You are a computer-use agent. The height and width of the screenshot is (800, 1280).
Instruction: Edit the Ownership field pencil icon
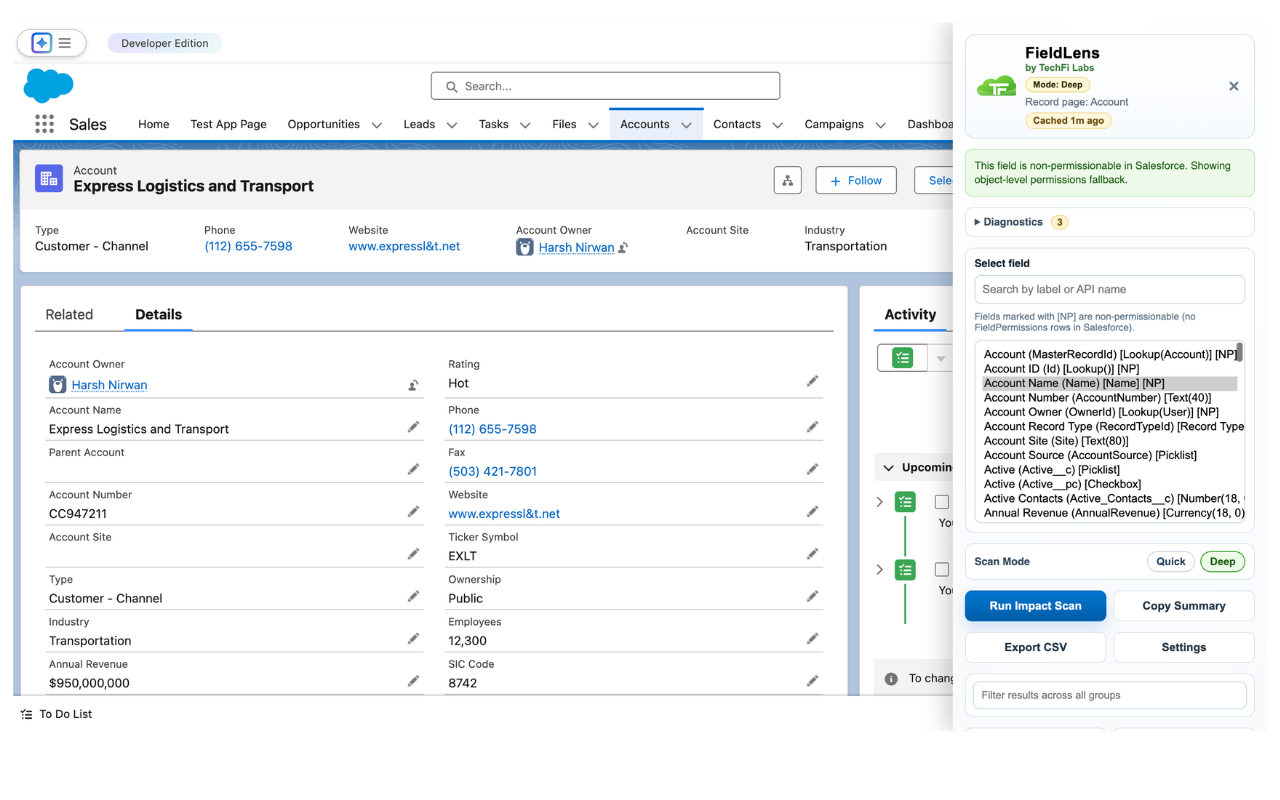point(813,596)
